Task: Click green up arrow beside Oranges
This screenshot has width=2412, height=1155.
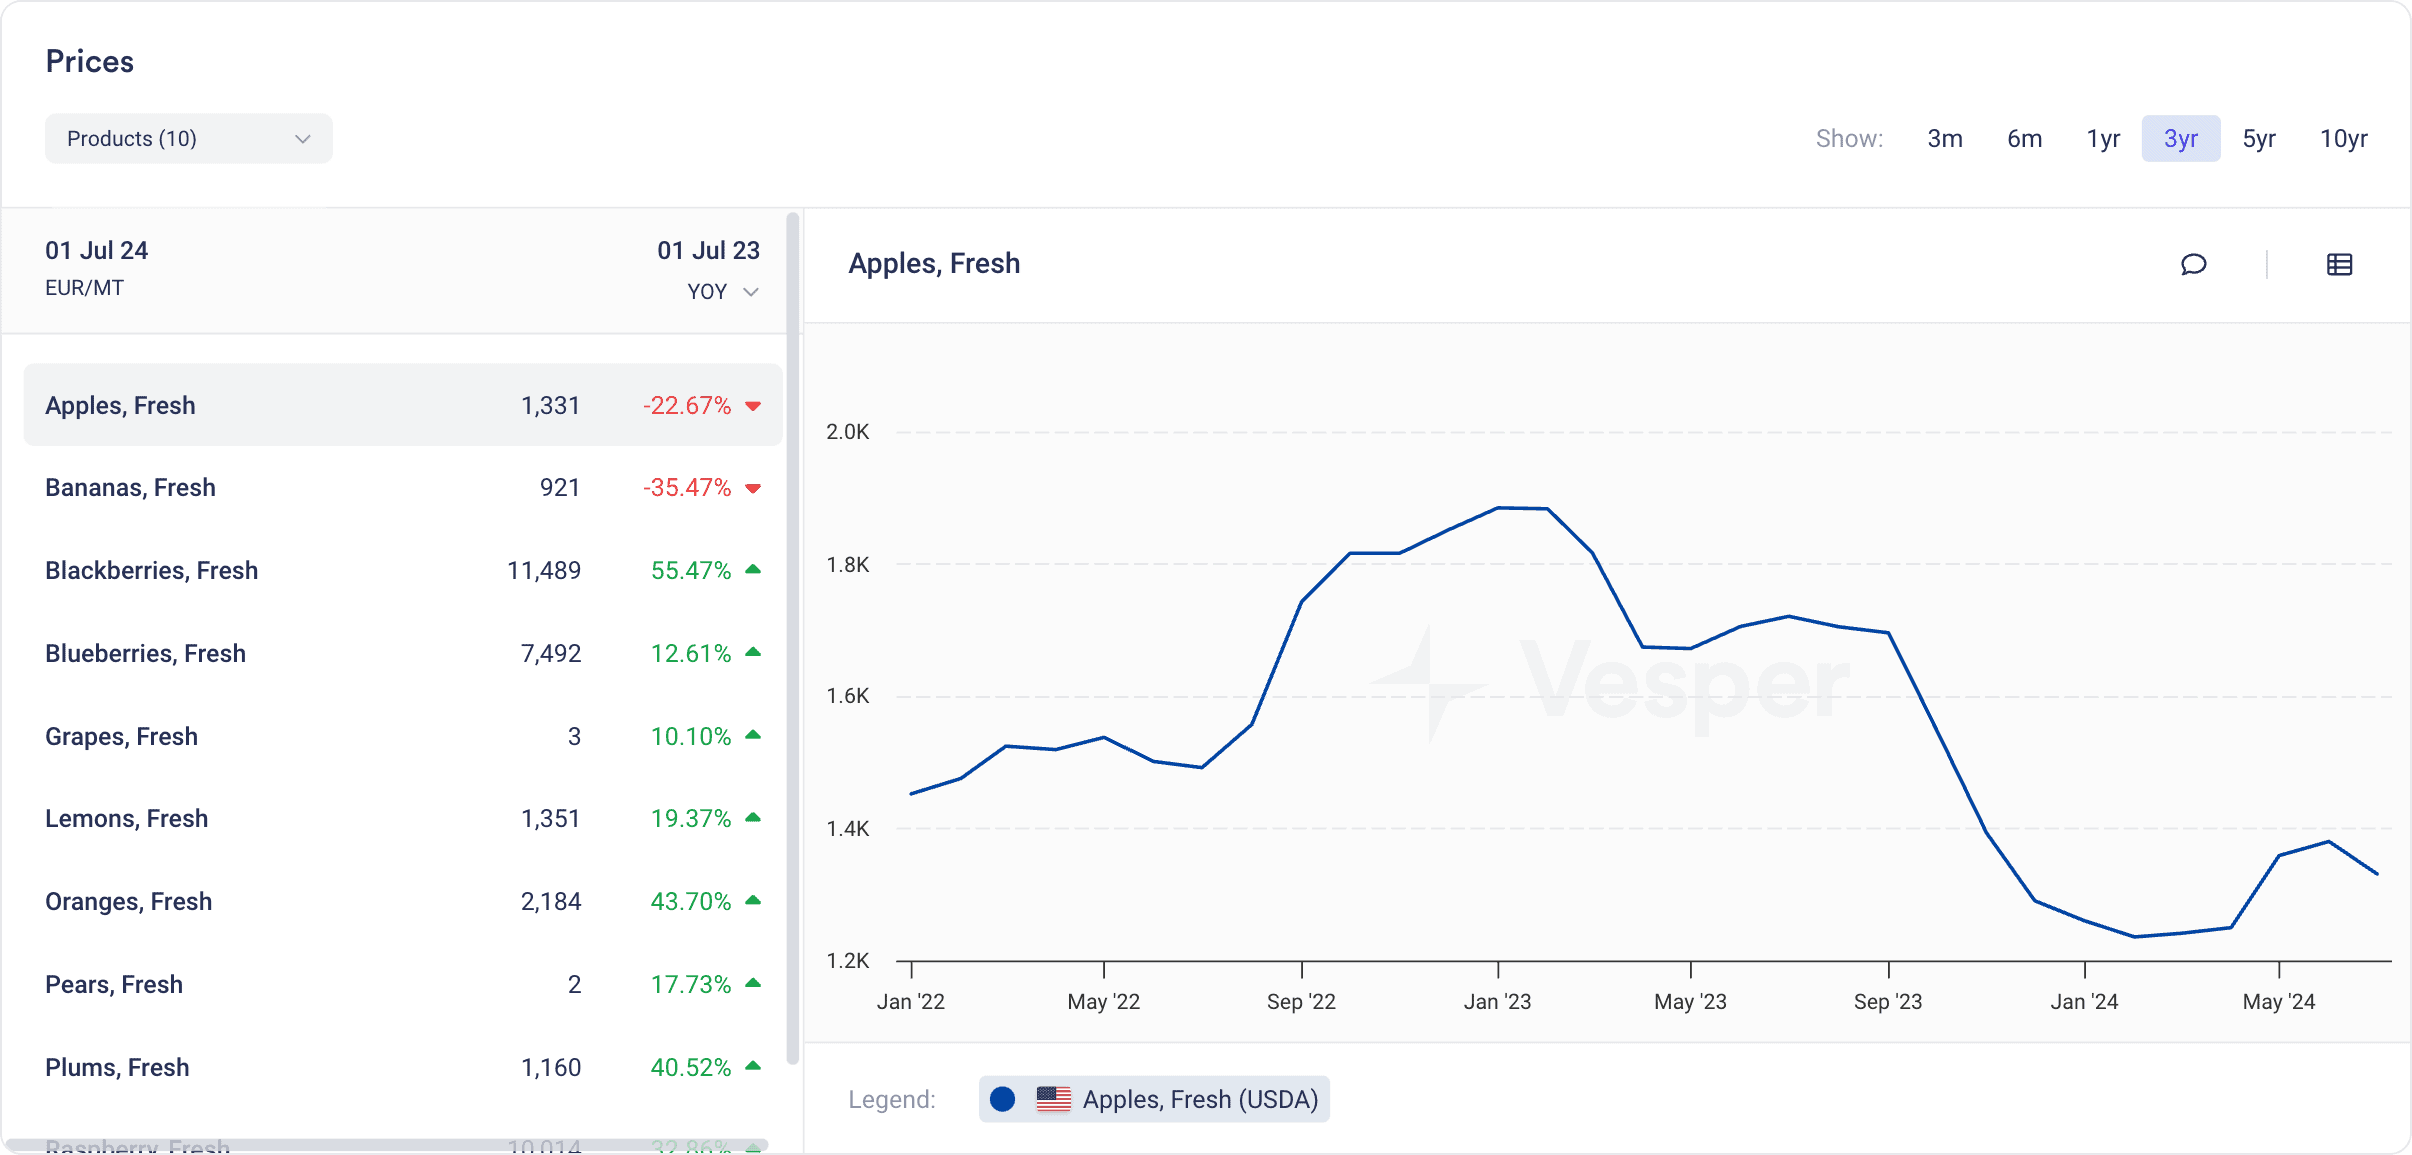Action: pyautogui.click(x=754, y=901)
